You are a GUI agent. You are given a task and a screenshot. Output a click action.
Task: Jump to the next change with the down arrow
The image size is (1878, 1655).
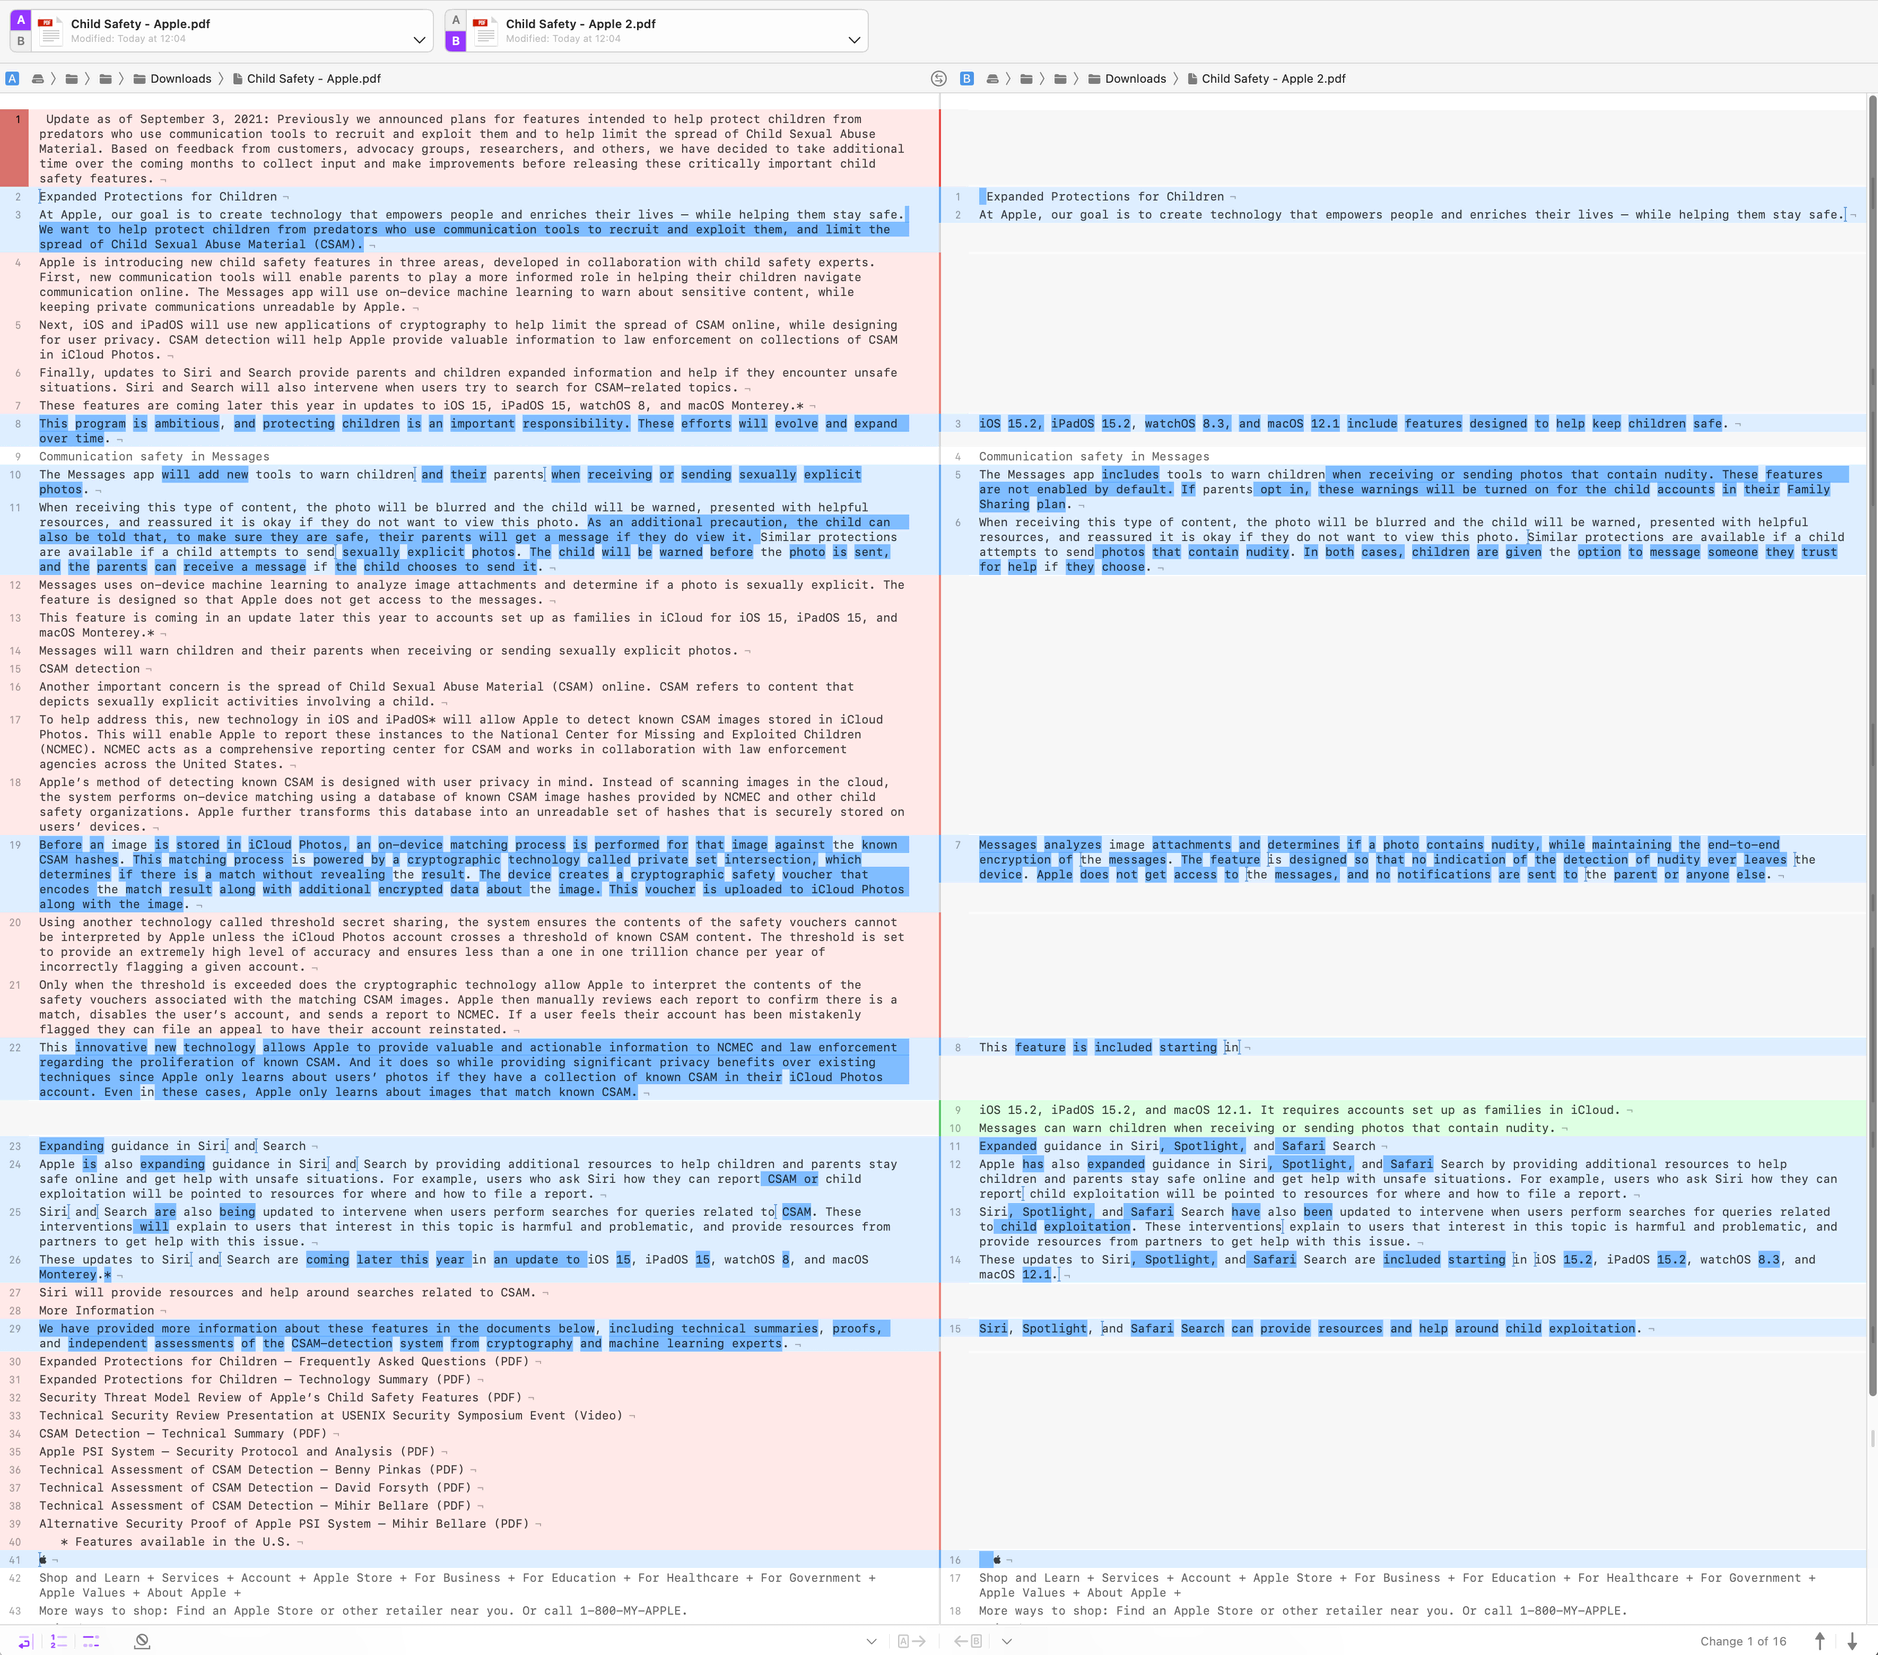tap(1852, 1641)
